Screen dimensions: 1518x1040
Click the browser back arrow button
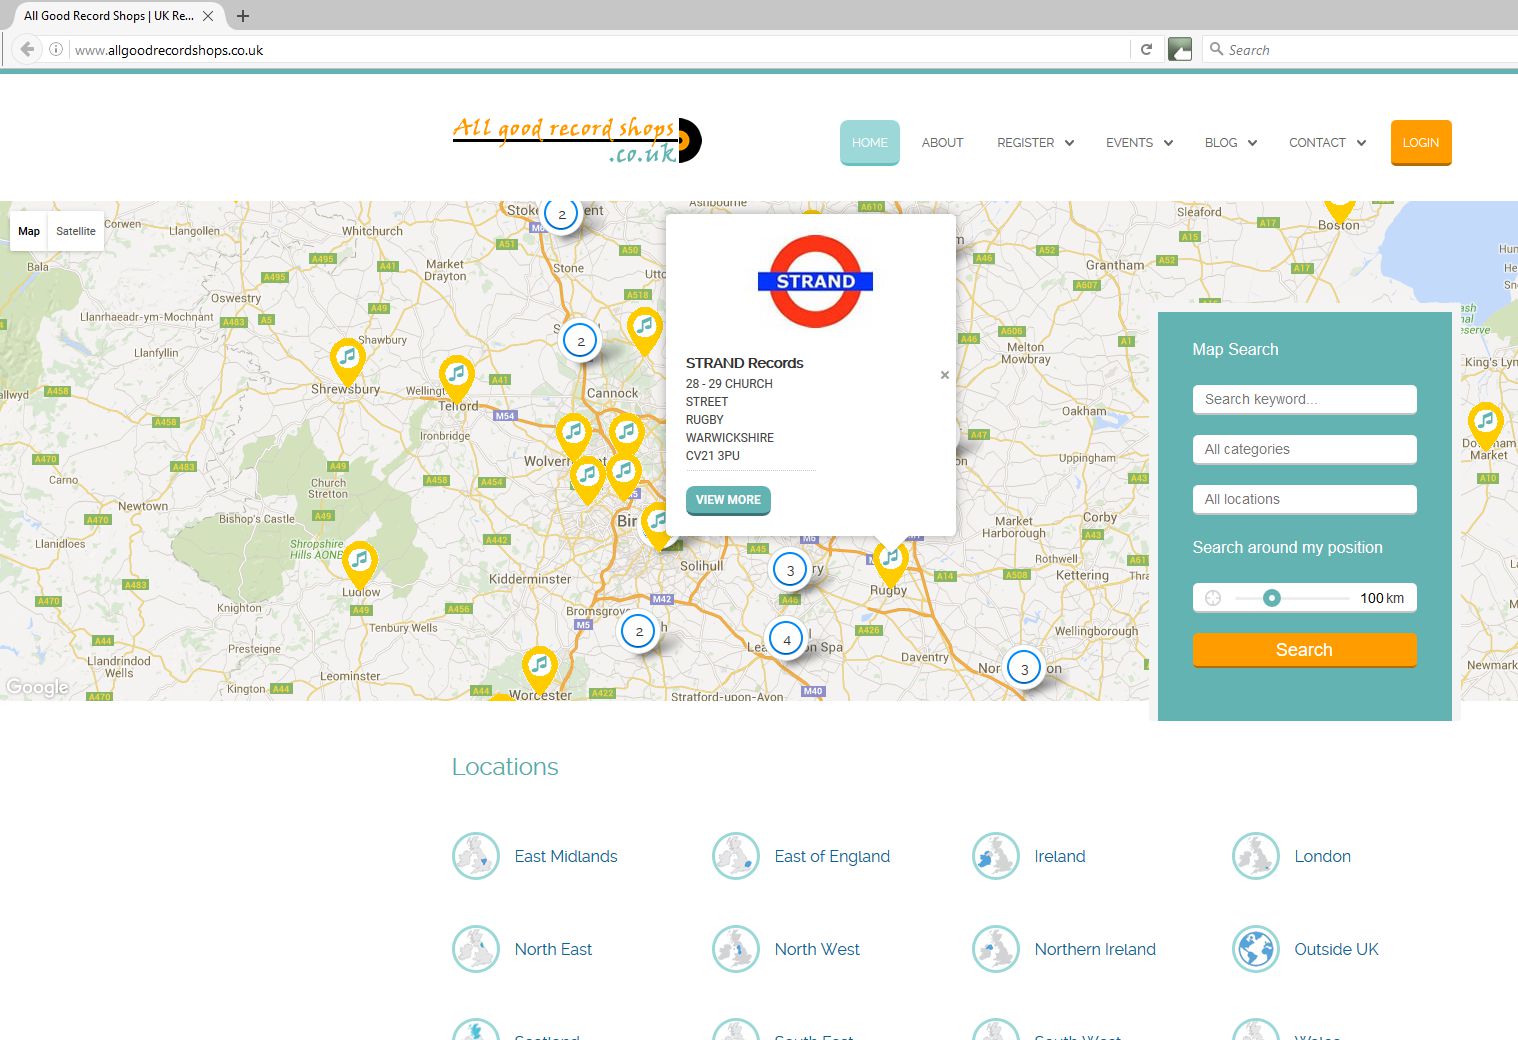(27, 49)
